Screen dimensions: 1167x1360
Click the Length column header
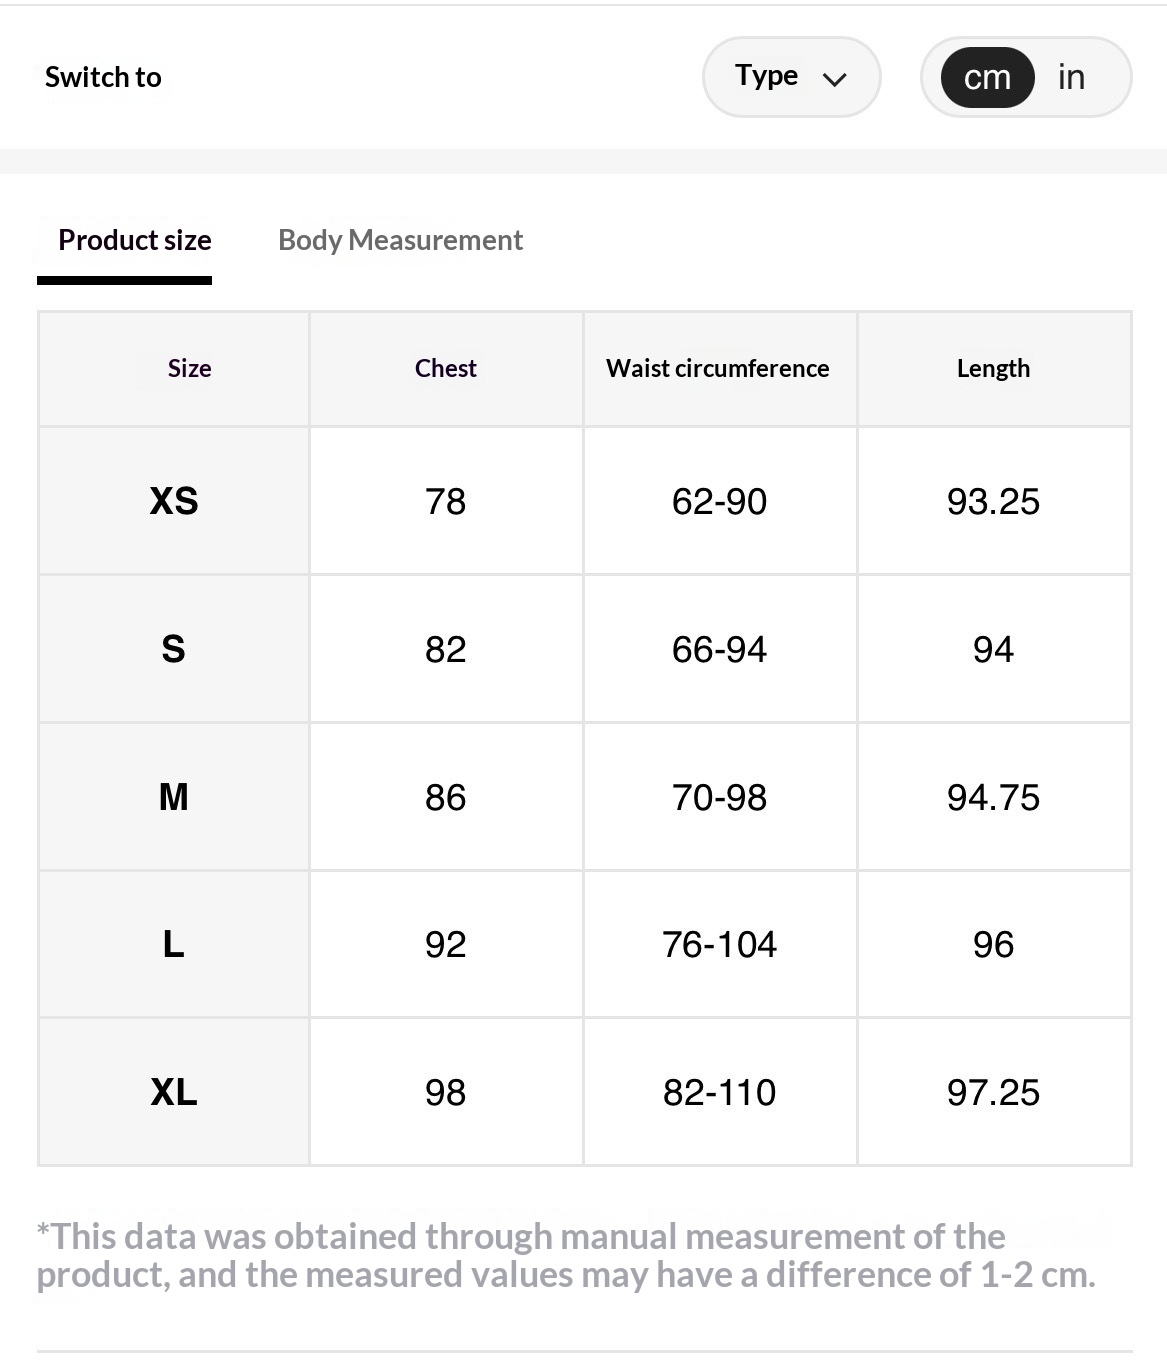point(993,369)
